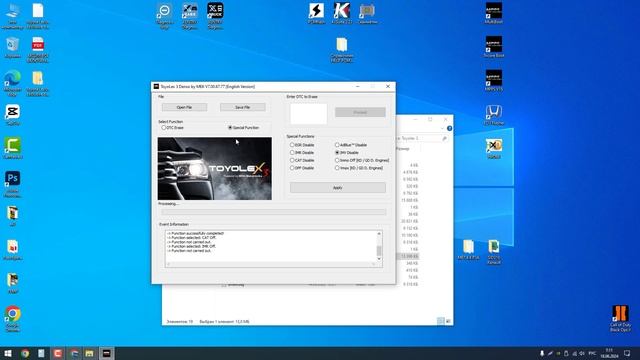Click the event log horizontal scroll-right arrow

coord(373,264)
